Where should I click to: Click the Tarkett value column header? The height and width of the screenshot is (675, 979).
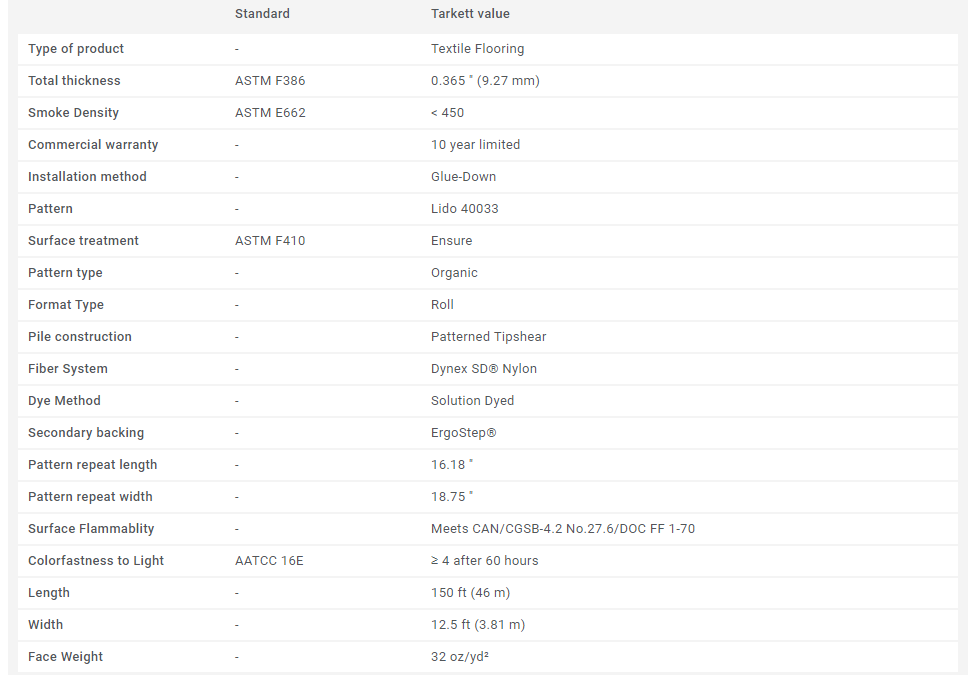[470, 14]
